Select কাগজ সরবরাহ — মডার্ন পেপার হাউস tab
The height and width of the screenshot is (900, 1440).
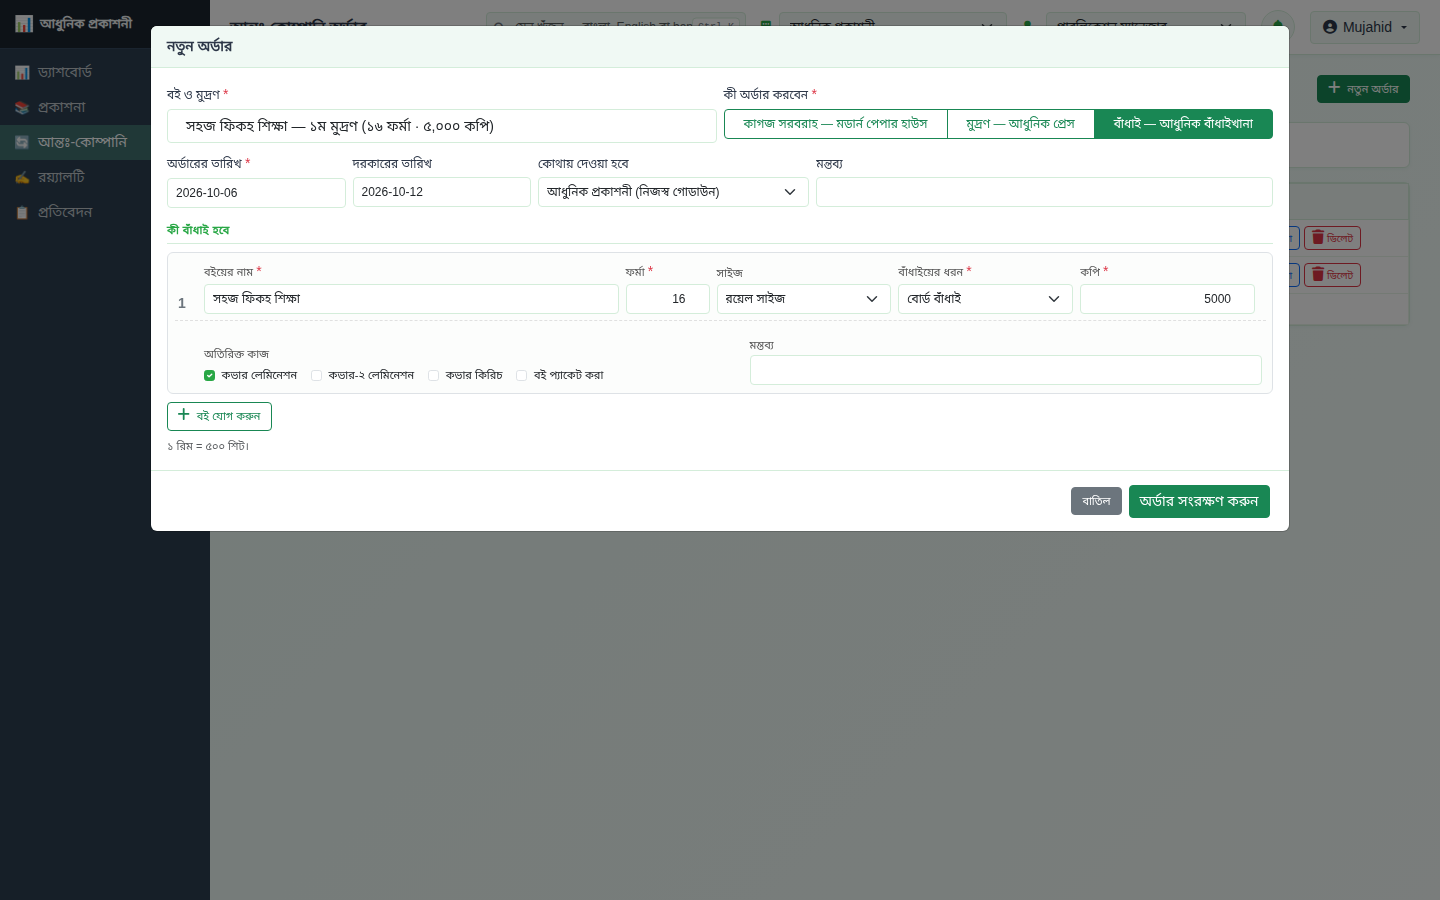tap(835, 124)
